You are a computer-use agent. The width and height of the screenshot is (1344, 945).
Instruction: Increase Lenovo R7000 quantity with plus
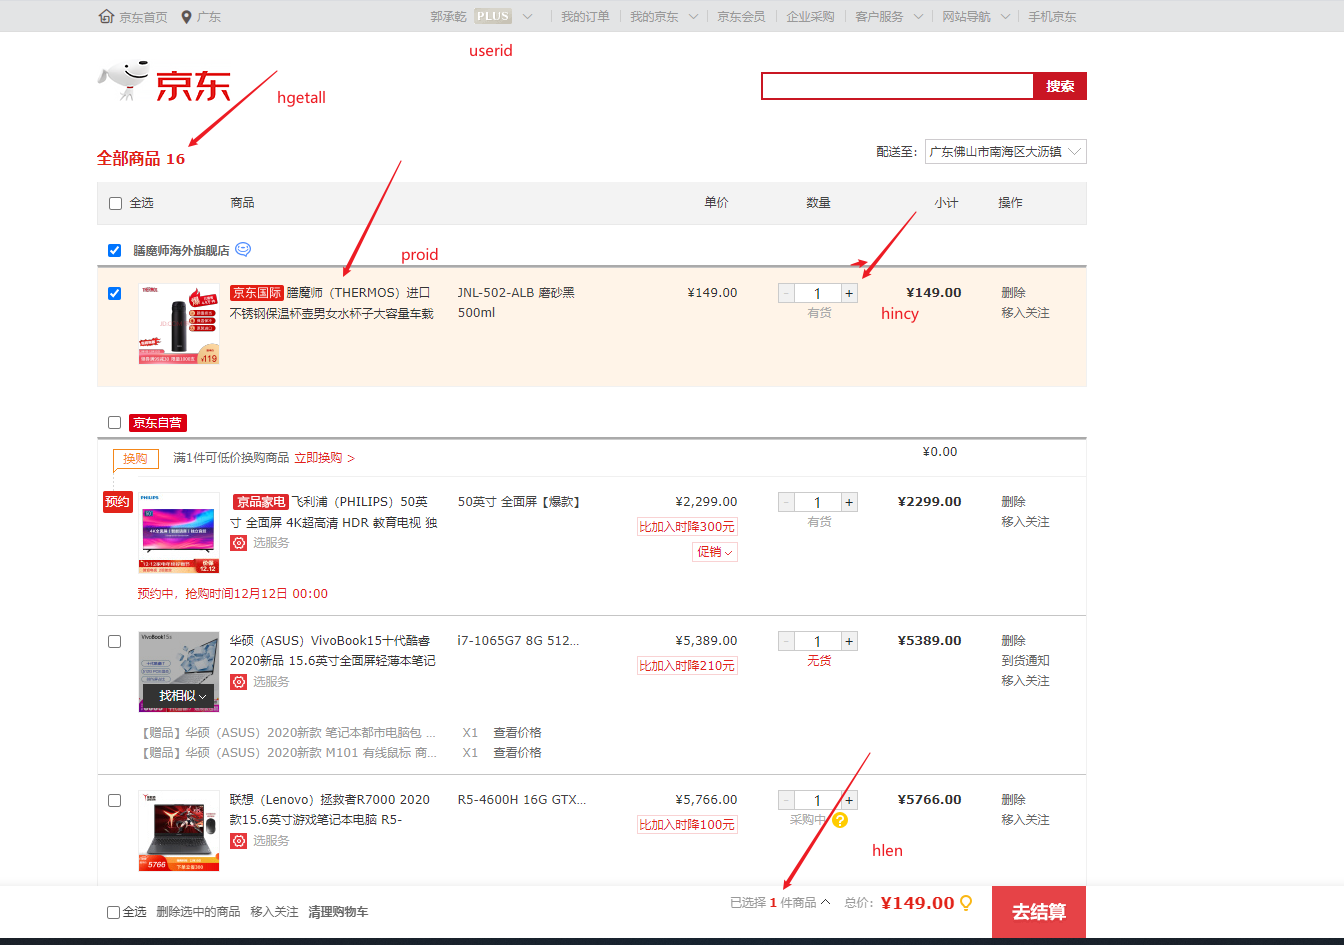(849, 800)
